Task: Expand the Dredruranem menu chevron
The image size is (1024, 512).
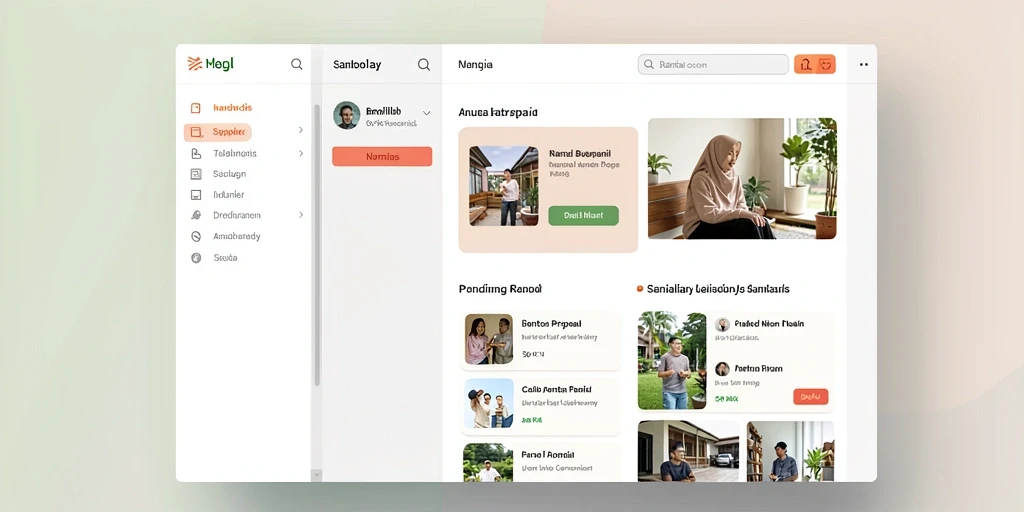Action: pyautogui.click(x=301, y=214)
